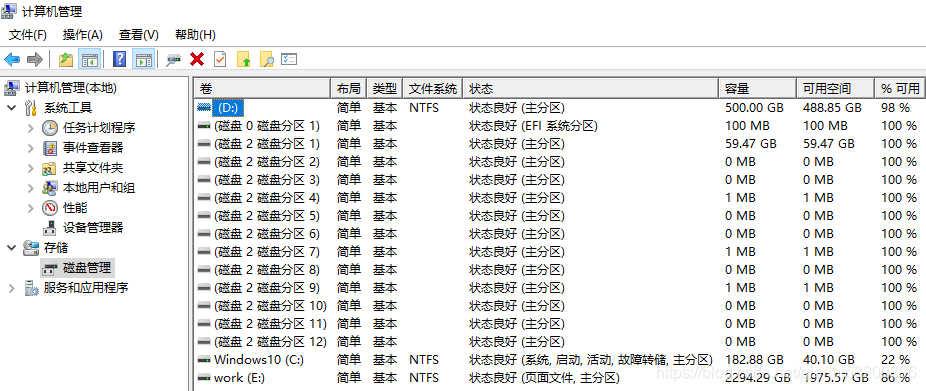Click the Event Viewer icon in tree
This screenshot has height=391, width=926.
pos(50,148)
